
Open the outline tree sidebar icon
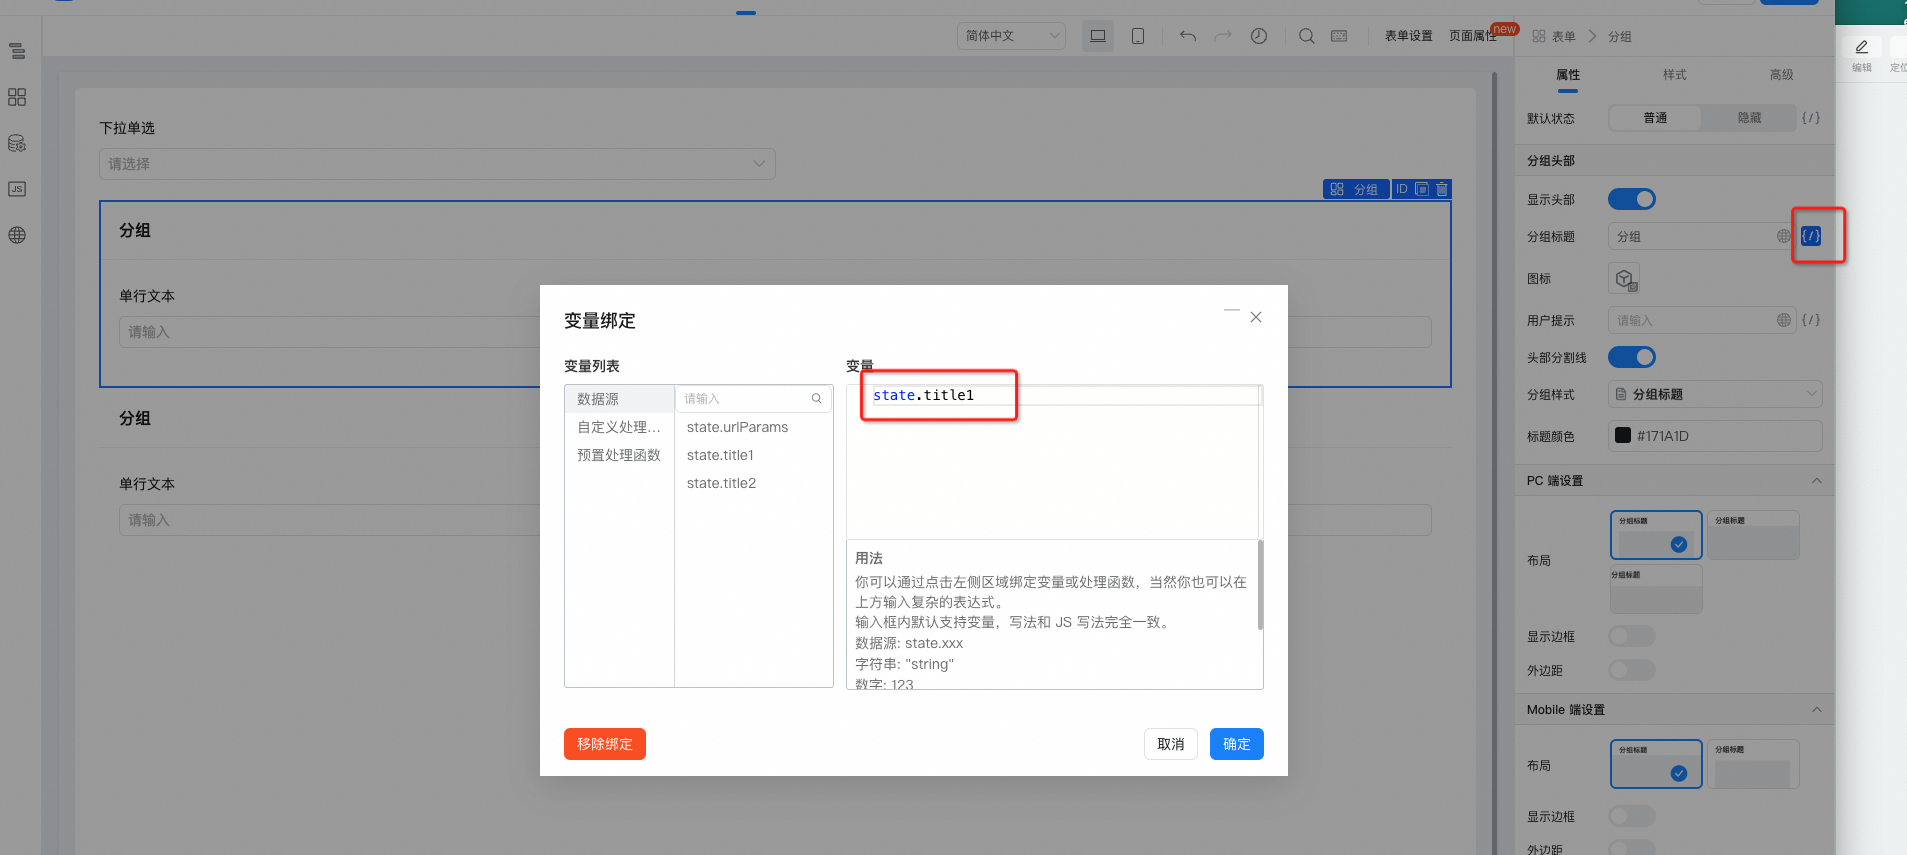pyautogui.click(x=17, y=51)
